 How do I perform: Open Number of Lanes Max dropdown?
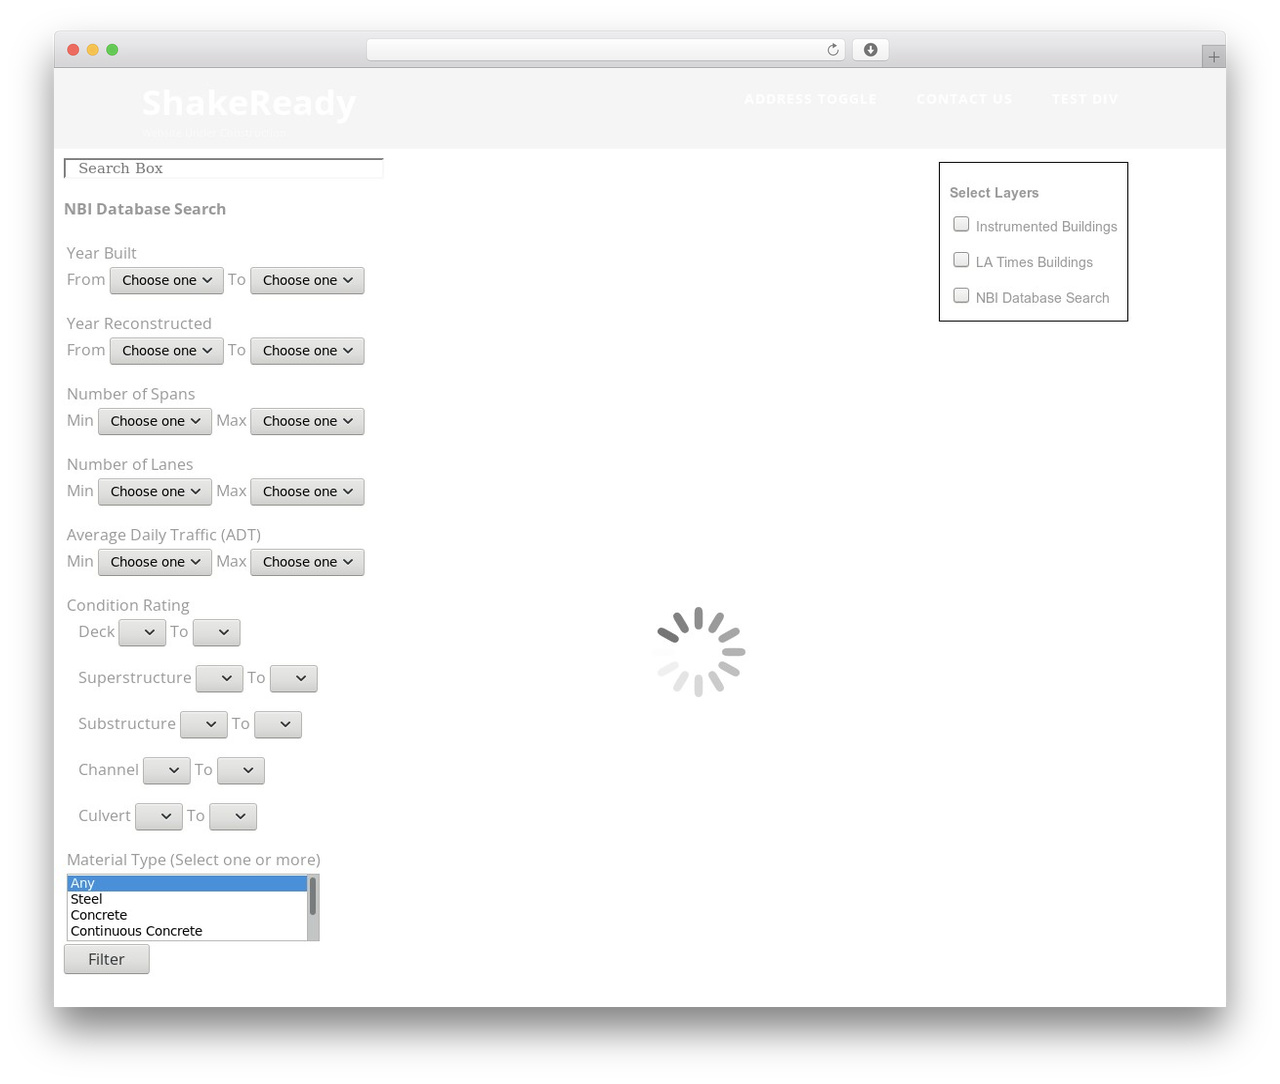point(307,492)
